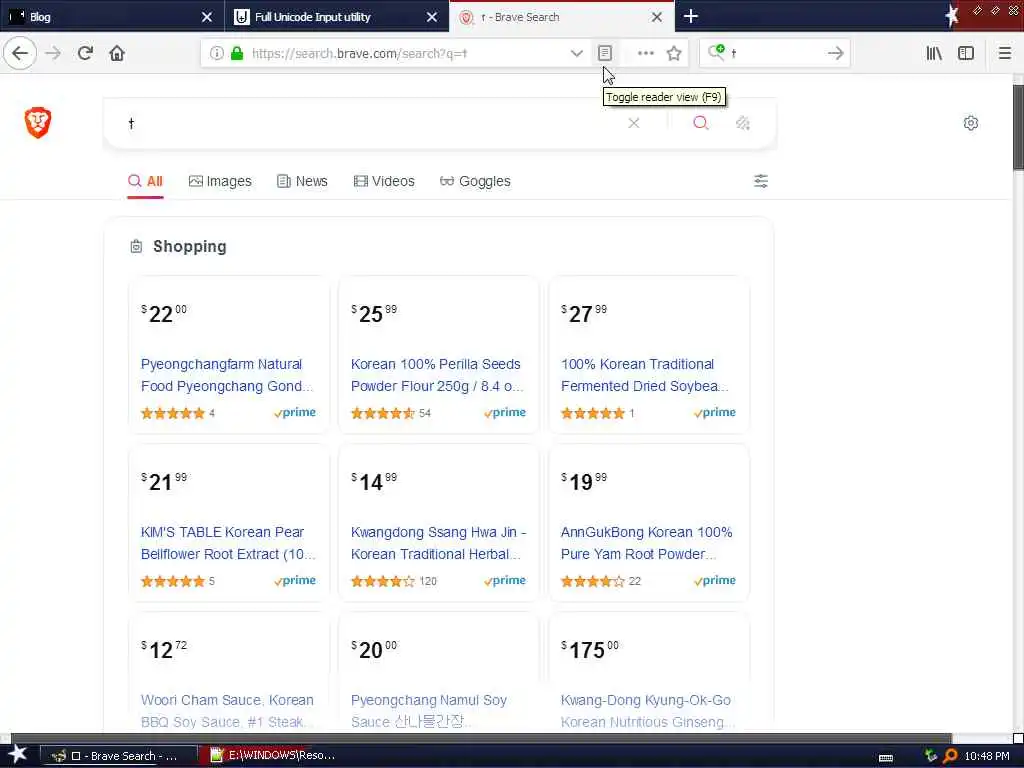Open the search filters sliders icon

click(760, 181)
